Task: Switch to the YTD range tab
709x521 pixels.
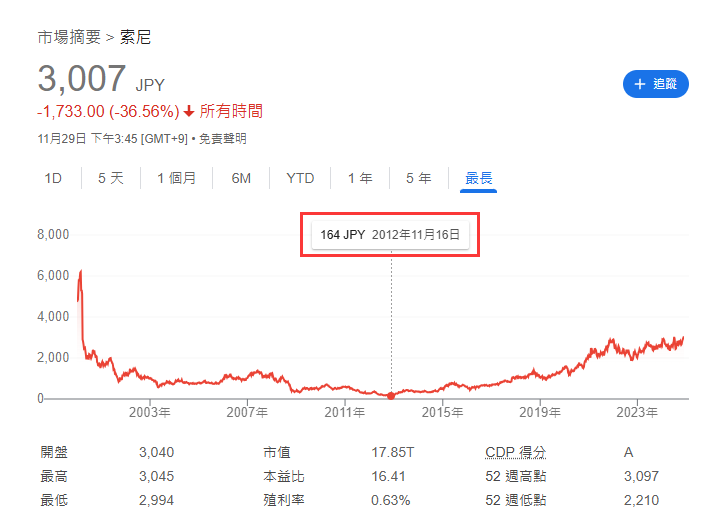Action: click(x=300, y=178)
